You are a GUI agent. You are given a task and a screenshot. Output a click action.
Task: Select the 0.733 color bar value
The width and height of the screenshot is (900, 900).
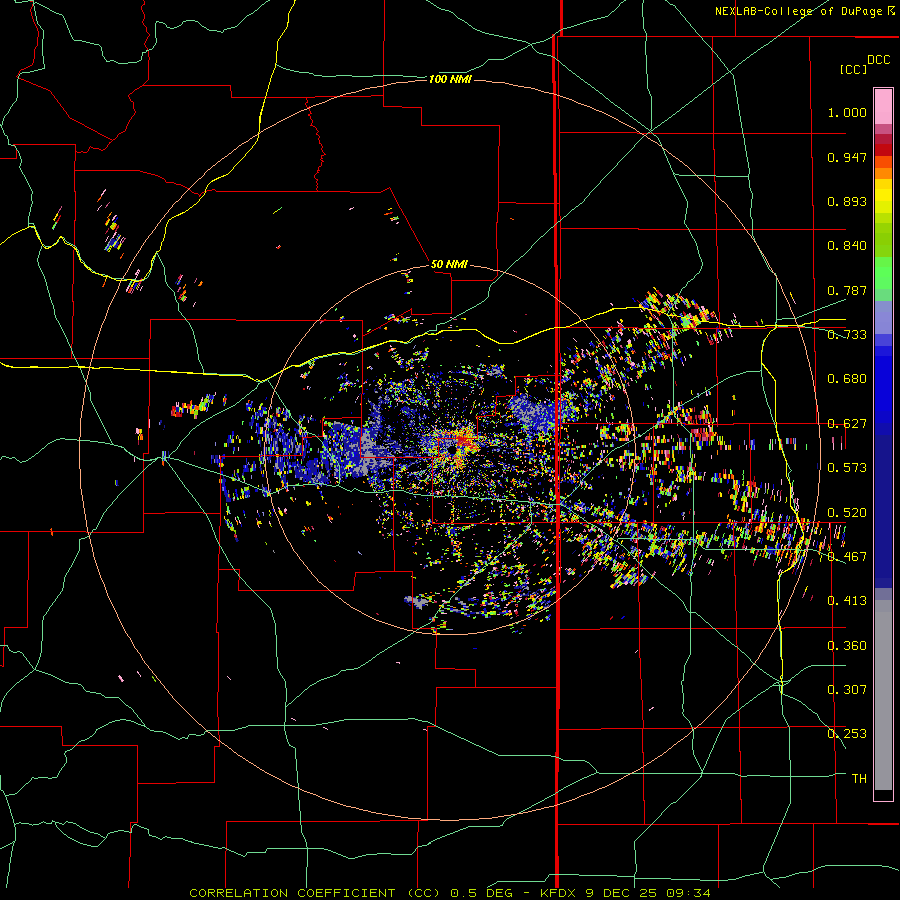(847, 335)
